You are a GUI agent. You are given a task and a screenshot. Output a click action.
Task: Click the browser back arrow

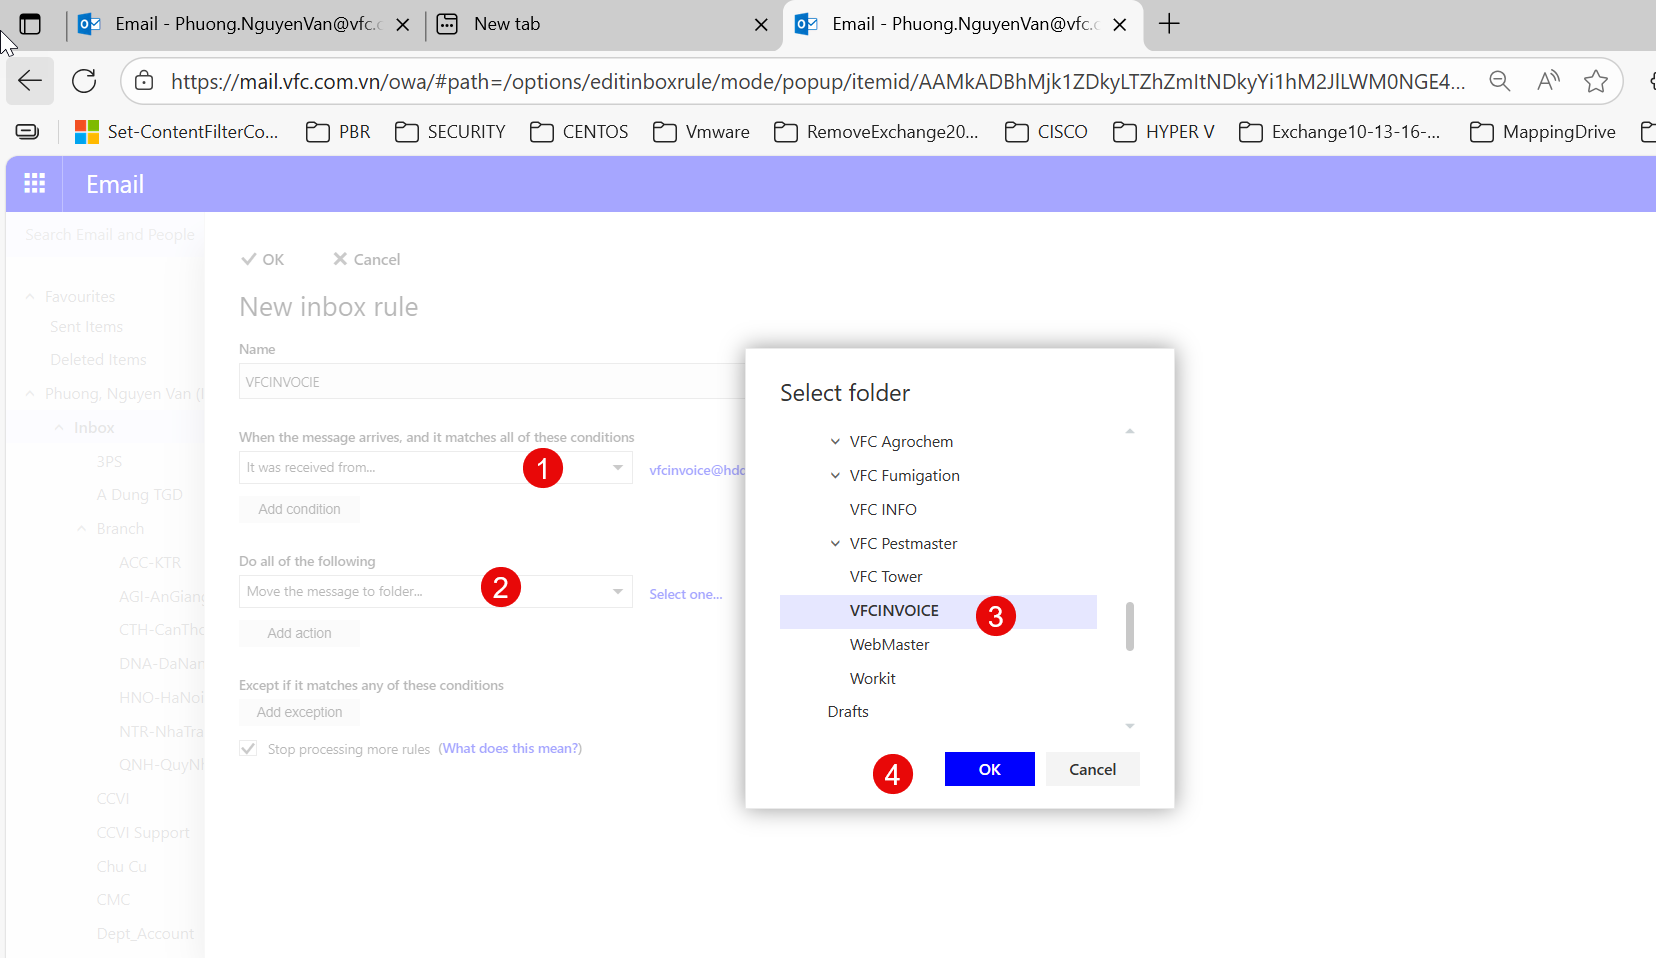(x=30, y=81)
